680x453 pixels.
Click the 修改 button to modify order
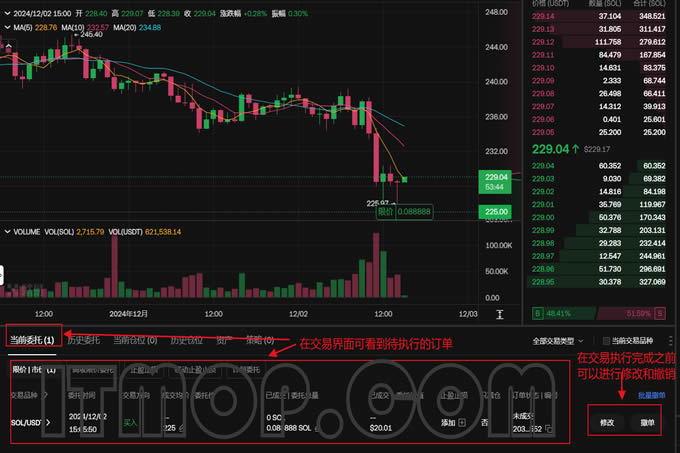[x=607, y=422]
